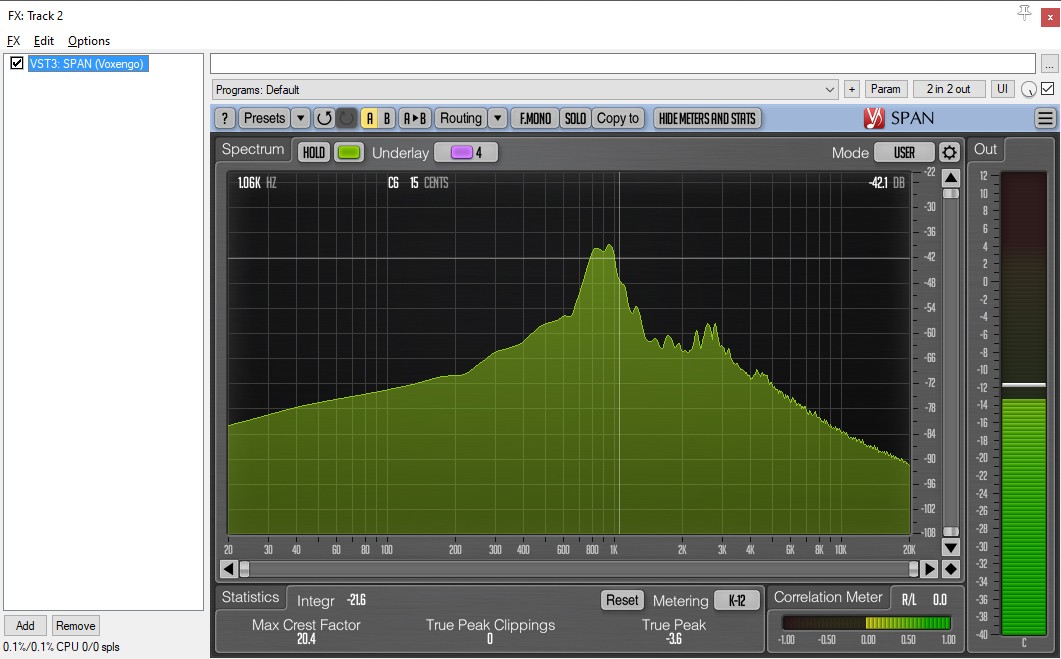
Task: Click the vertical range scrollbar top handle
Action: [x=951, y=194]
